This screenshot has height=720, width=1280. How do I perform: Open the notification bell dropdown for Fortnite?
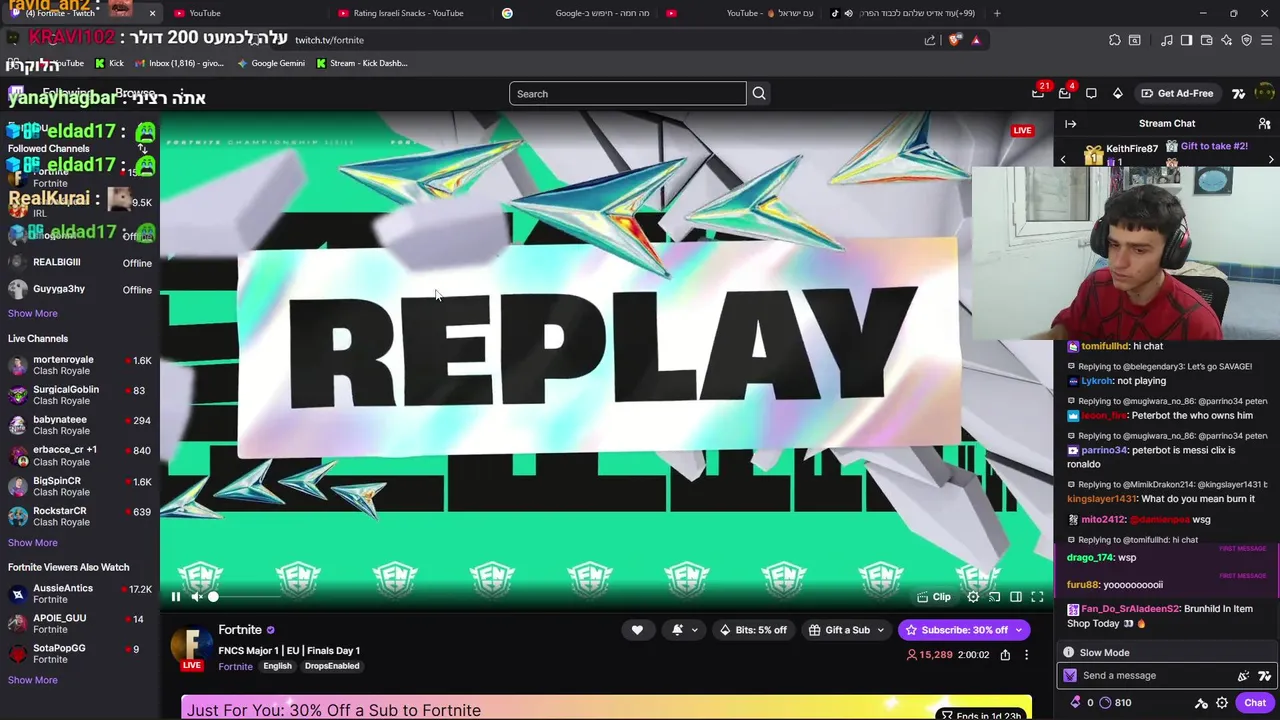[x=685, y=630]
